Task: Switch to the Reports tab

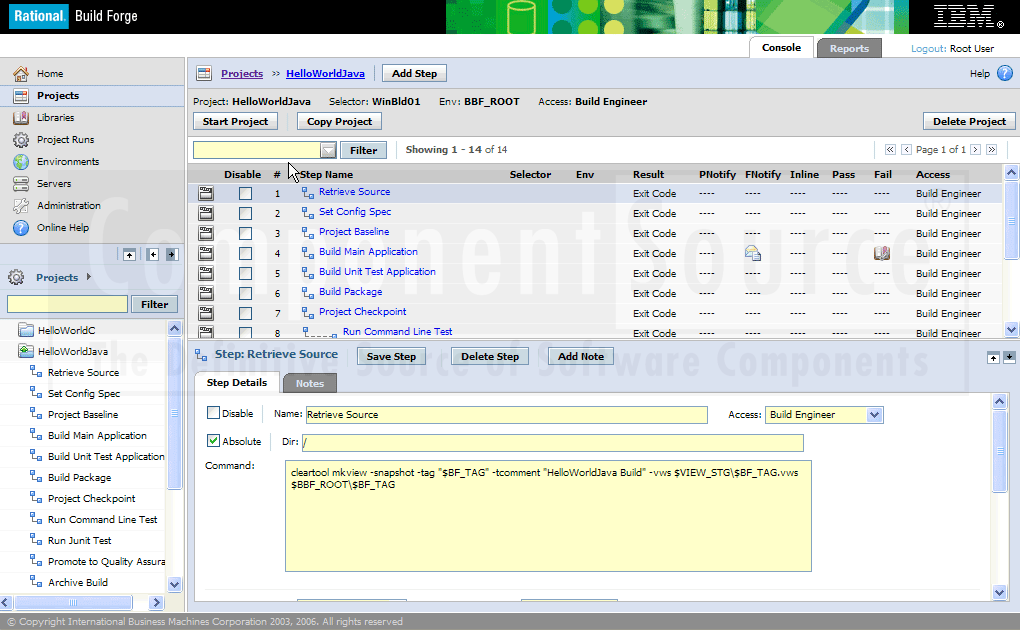Action: (849, 48)
